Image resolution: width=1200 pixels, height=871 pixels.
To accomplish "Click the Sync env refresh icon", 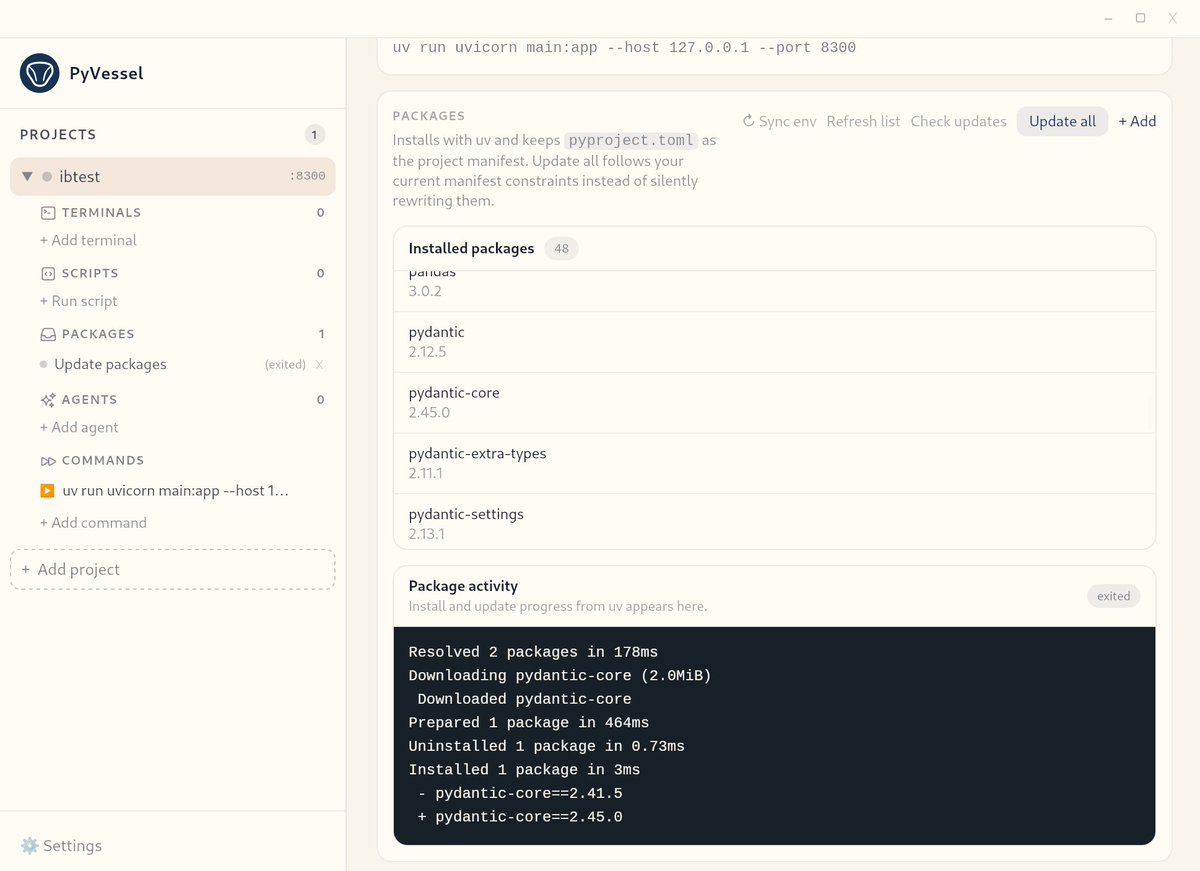I will tap(748, 121).
